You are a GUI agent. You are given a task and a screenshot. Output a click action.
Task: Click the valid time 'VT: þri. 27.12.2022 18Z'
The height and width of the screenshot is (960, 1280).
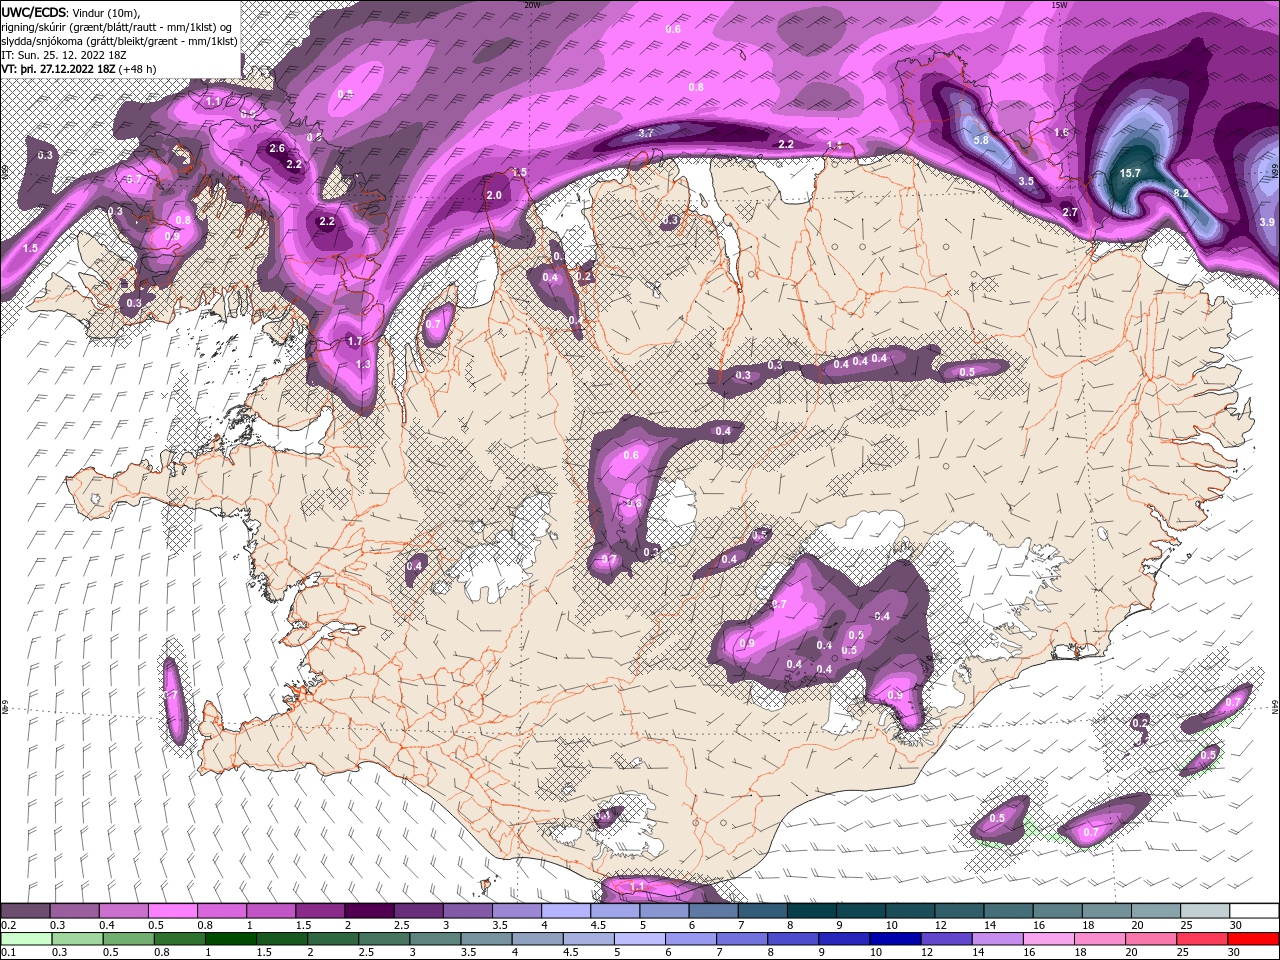[58, 69]
